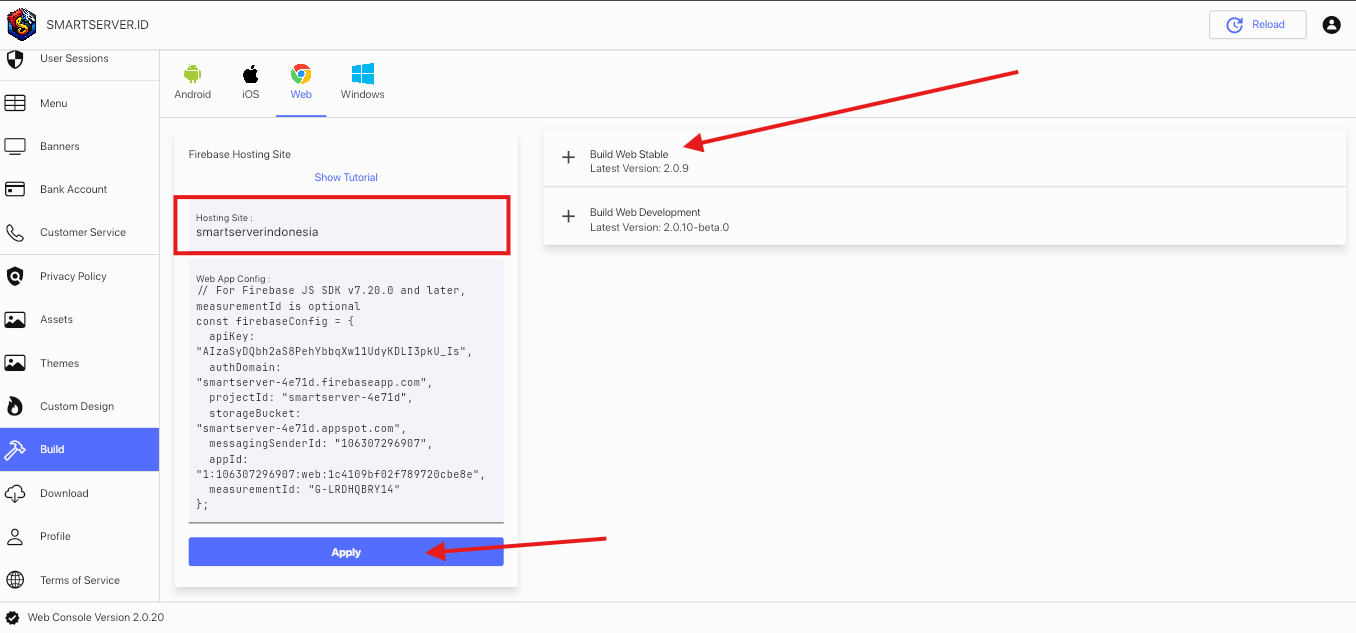Click the Terms of Service globe icon
The width and height of the screenshot is (1356, 633).
[x=15, y=580]
